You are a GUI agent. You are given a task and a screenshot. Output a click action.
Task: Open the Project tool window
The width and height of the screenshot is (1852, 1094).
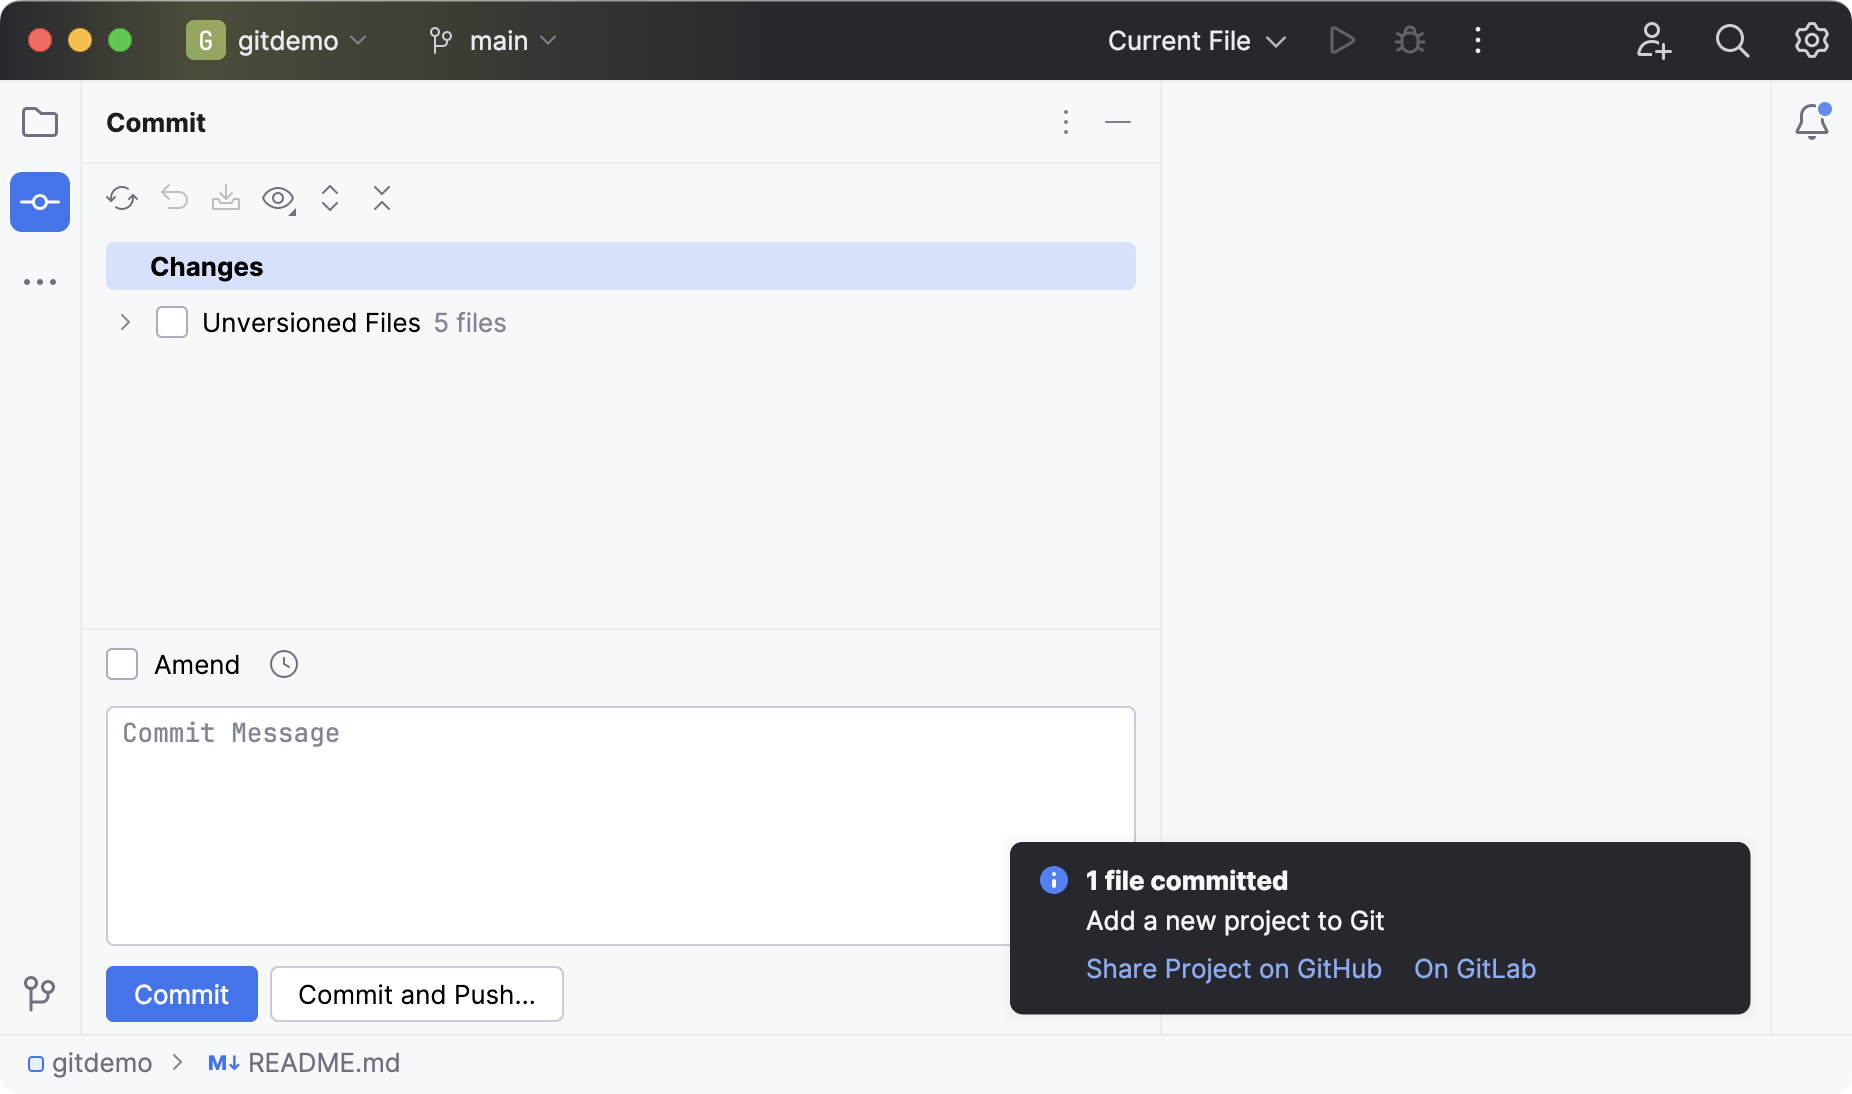point(39,122)
